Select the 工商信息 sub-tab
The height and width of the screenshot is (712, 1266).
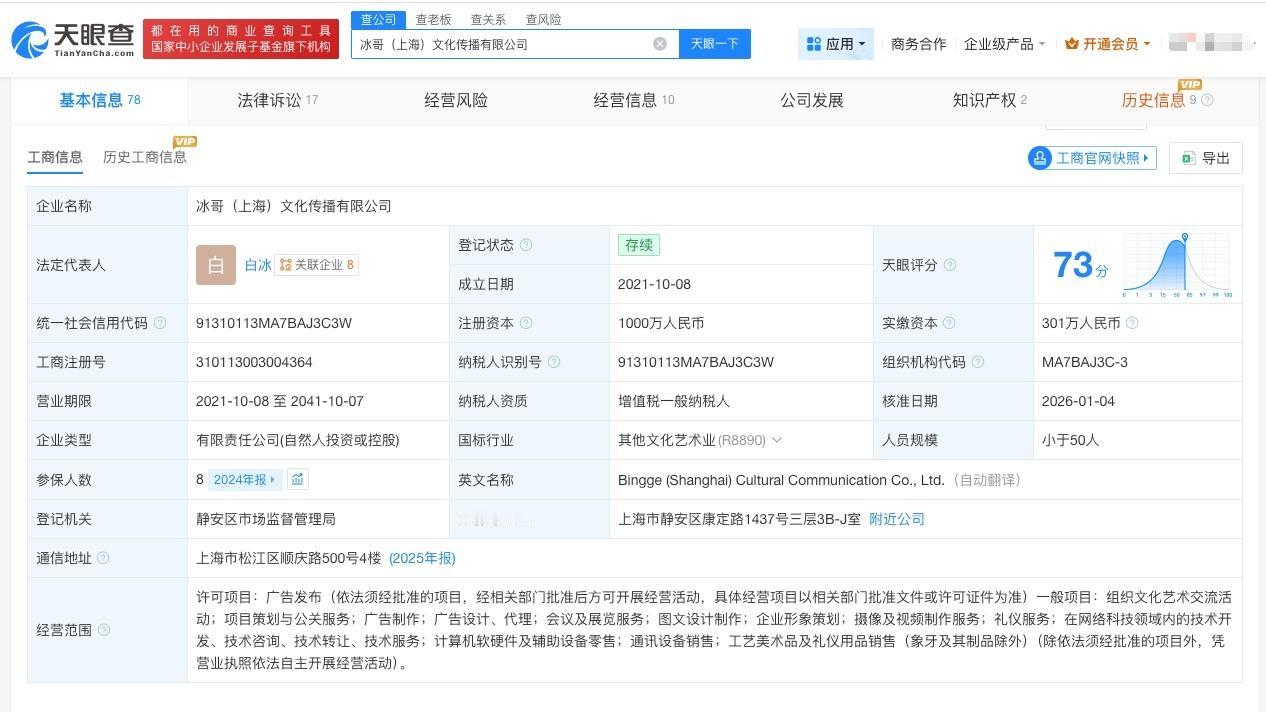[x=55, y=157]
